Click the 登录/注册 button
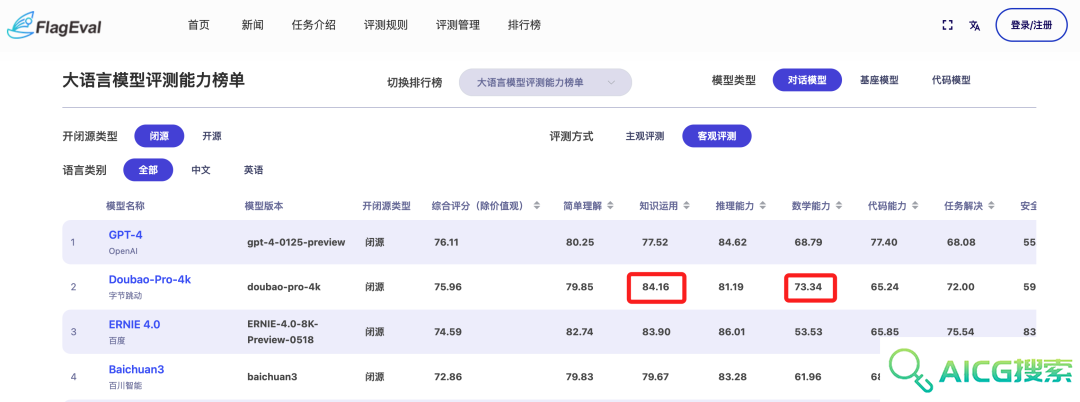 point(1031,25)
